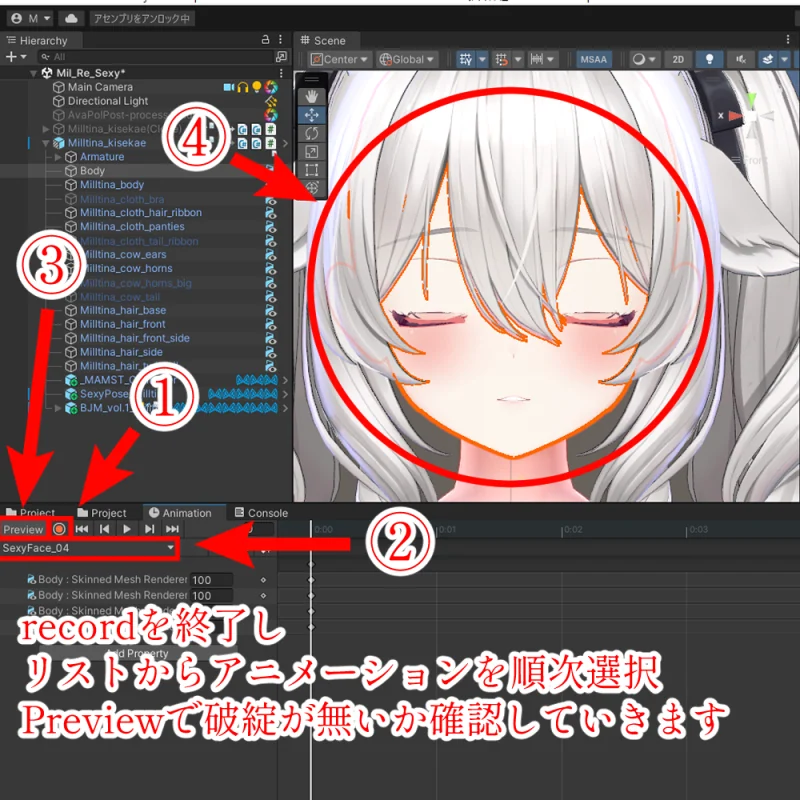The image size is (800, 800).
Task: Click first Body property value field 100
Action: coord(211,580)
